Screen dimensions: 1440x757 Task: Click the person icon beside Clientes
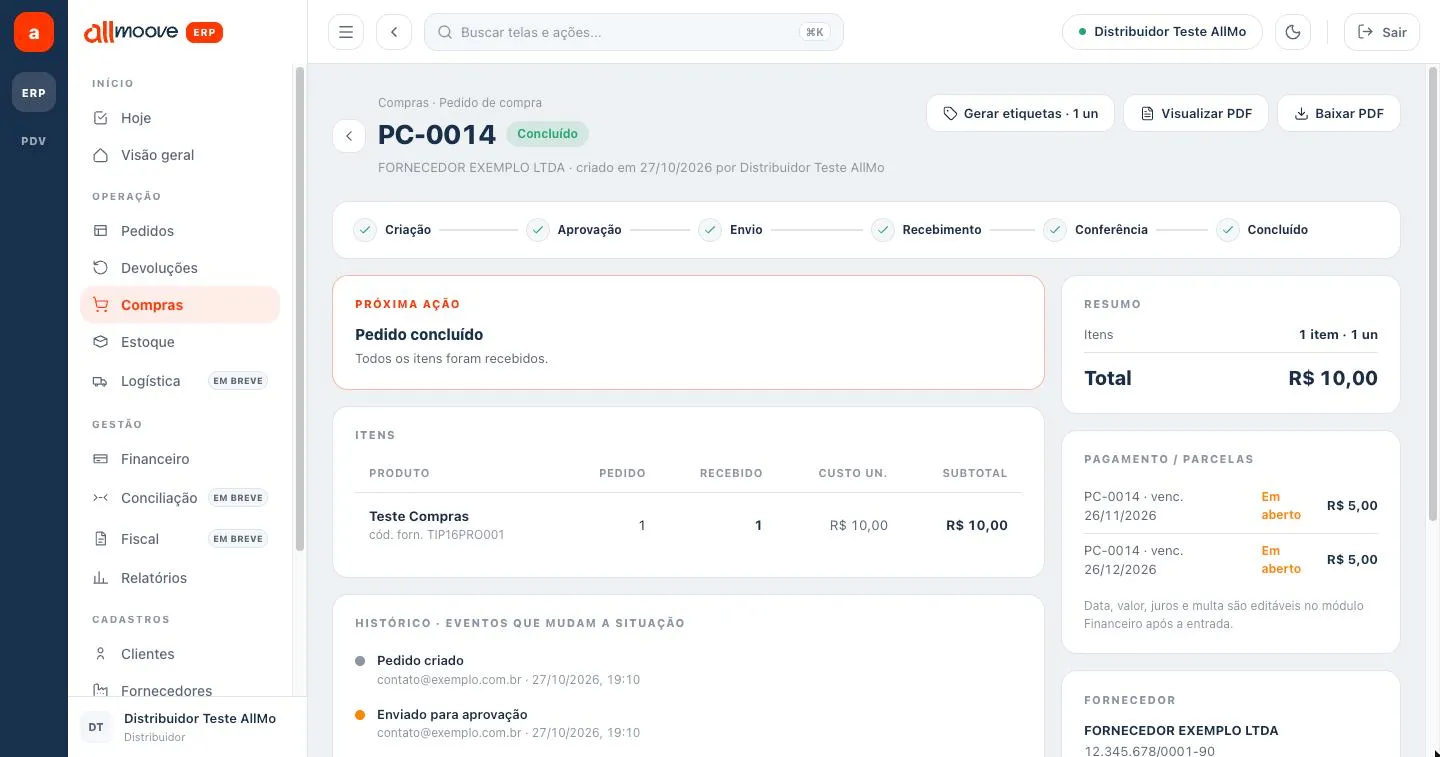(100, 654)
